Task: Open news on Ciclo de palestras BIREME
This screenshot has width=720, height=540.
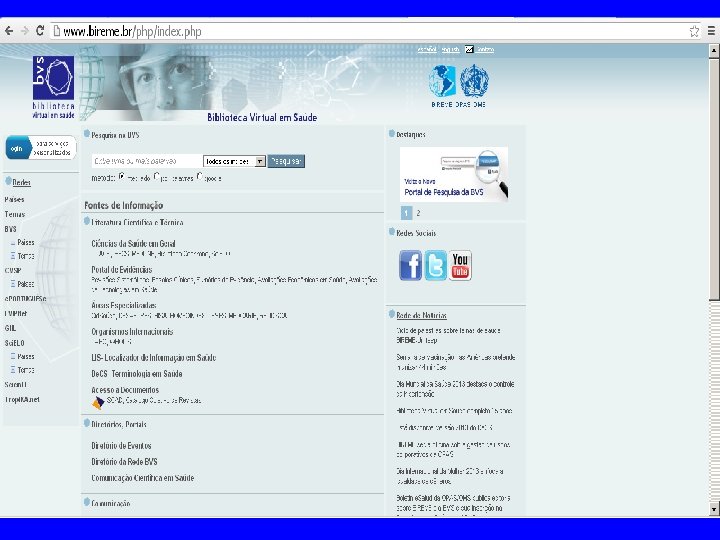Action: pos(448,335)
